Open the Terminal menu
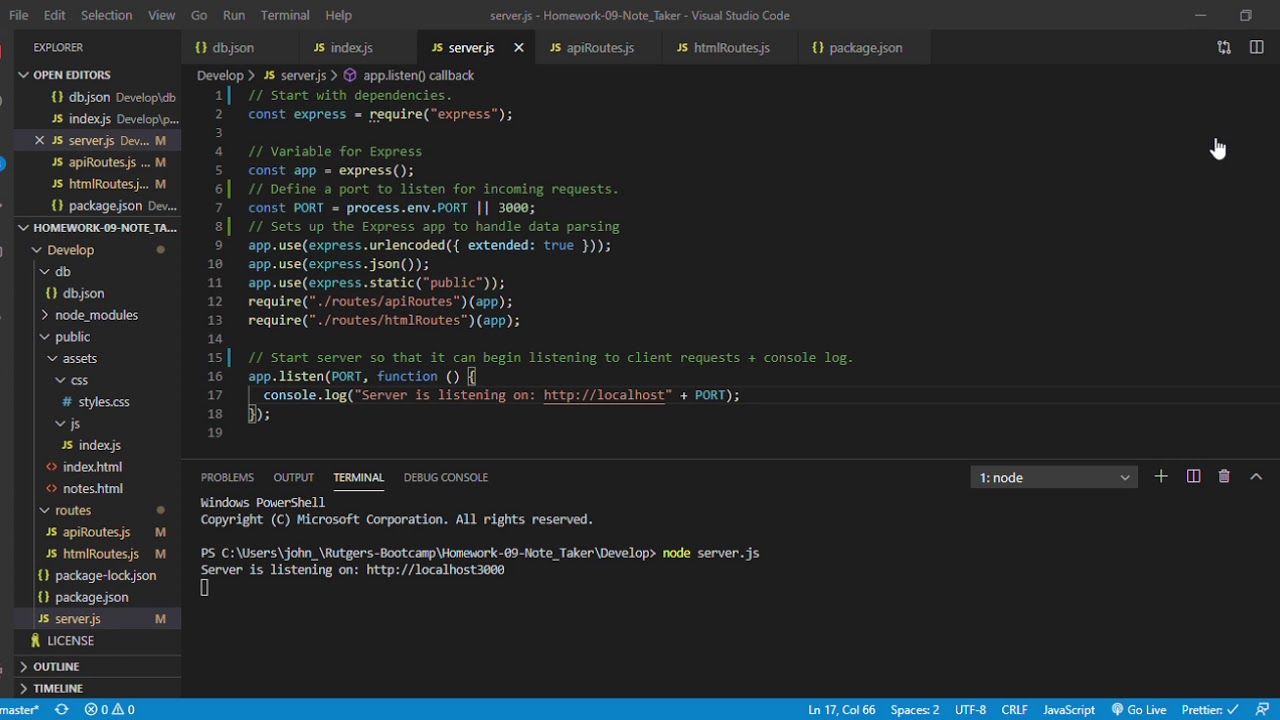The image size is (1280, 720). point(285,15)
